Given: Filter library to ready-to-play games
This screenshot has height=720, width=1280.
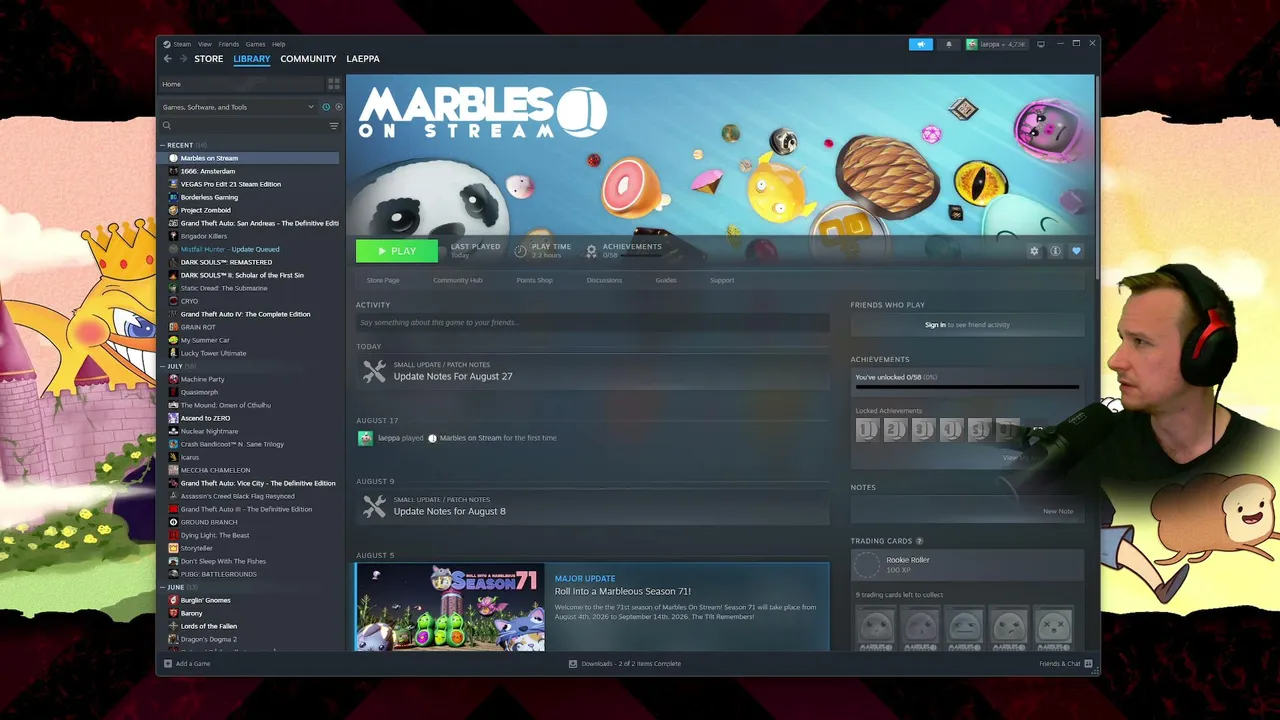Looking at the screenshot, I should [x=338, y=107].
